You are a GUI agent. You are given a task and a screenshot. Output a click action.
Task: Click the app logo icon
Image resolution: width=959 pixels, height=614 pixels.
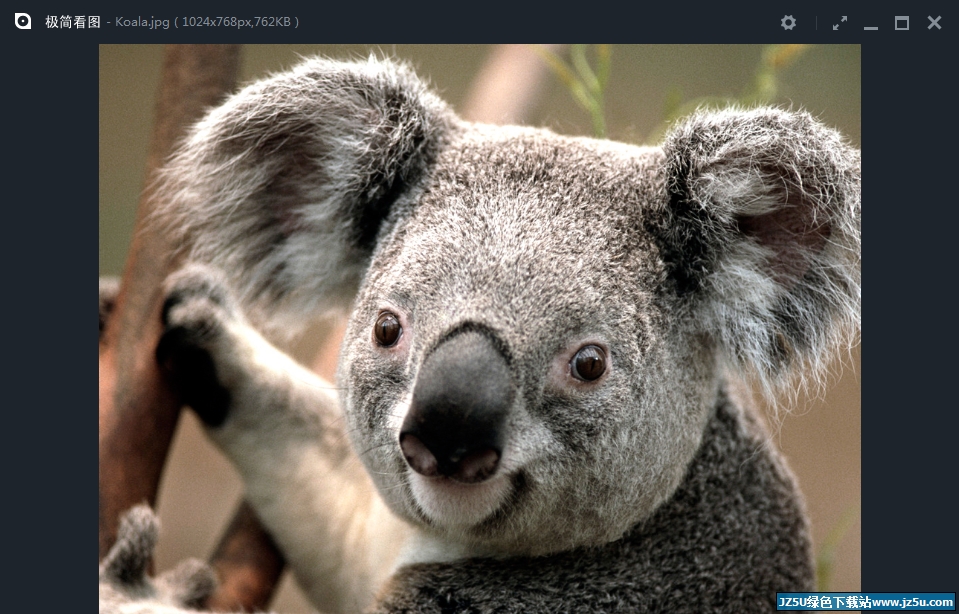[x=23, y=21]
